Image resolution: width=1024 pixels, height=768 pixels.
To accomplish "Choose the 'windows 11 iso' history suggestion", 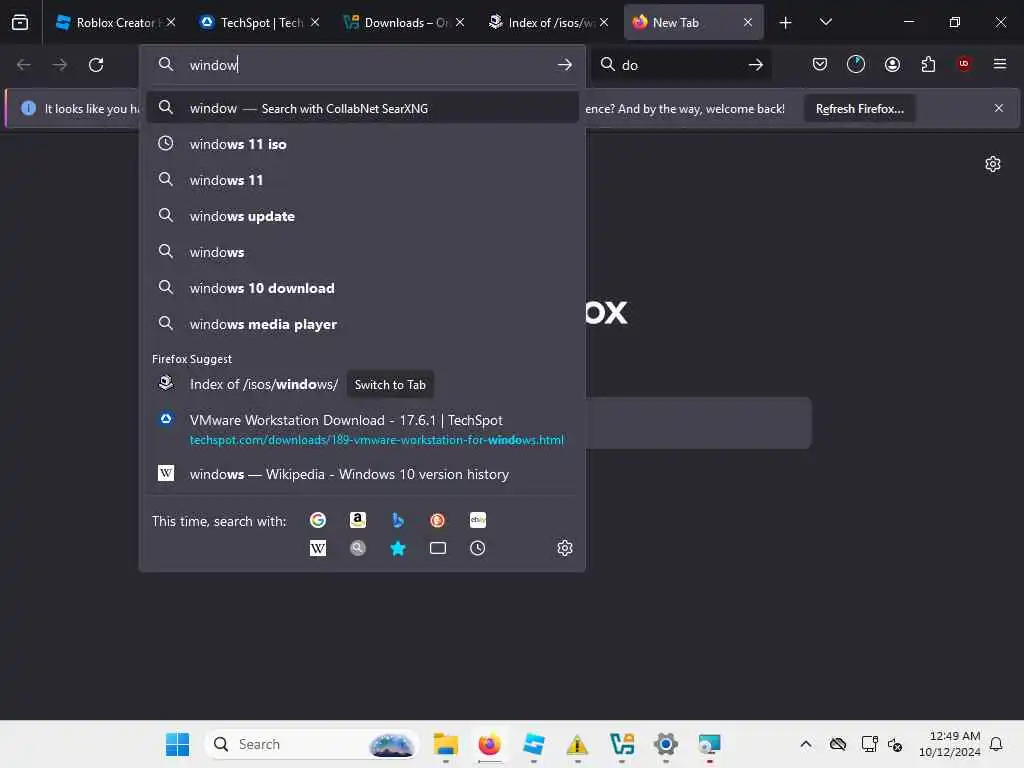I will click(362, 144).
